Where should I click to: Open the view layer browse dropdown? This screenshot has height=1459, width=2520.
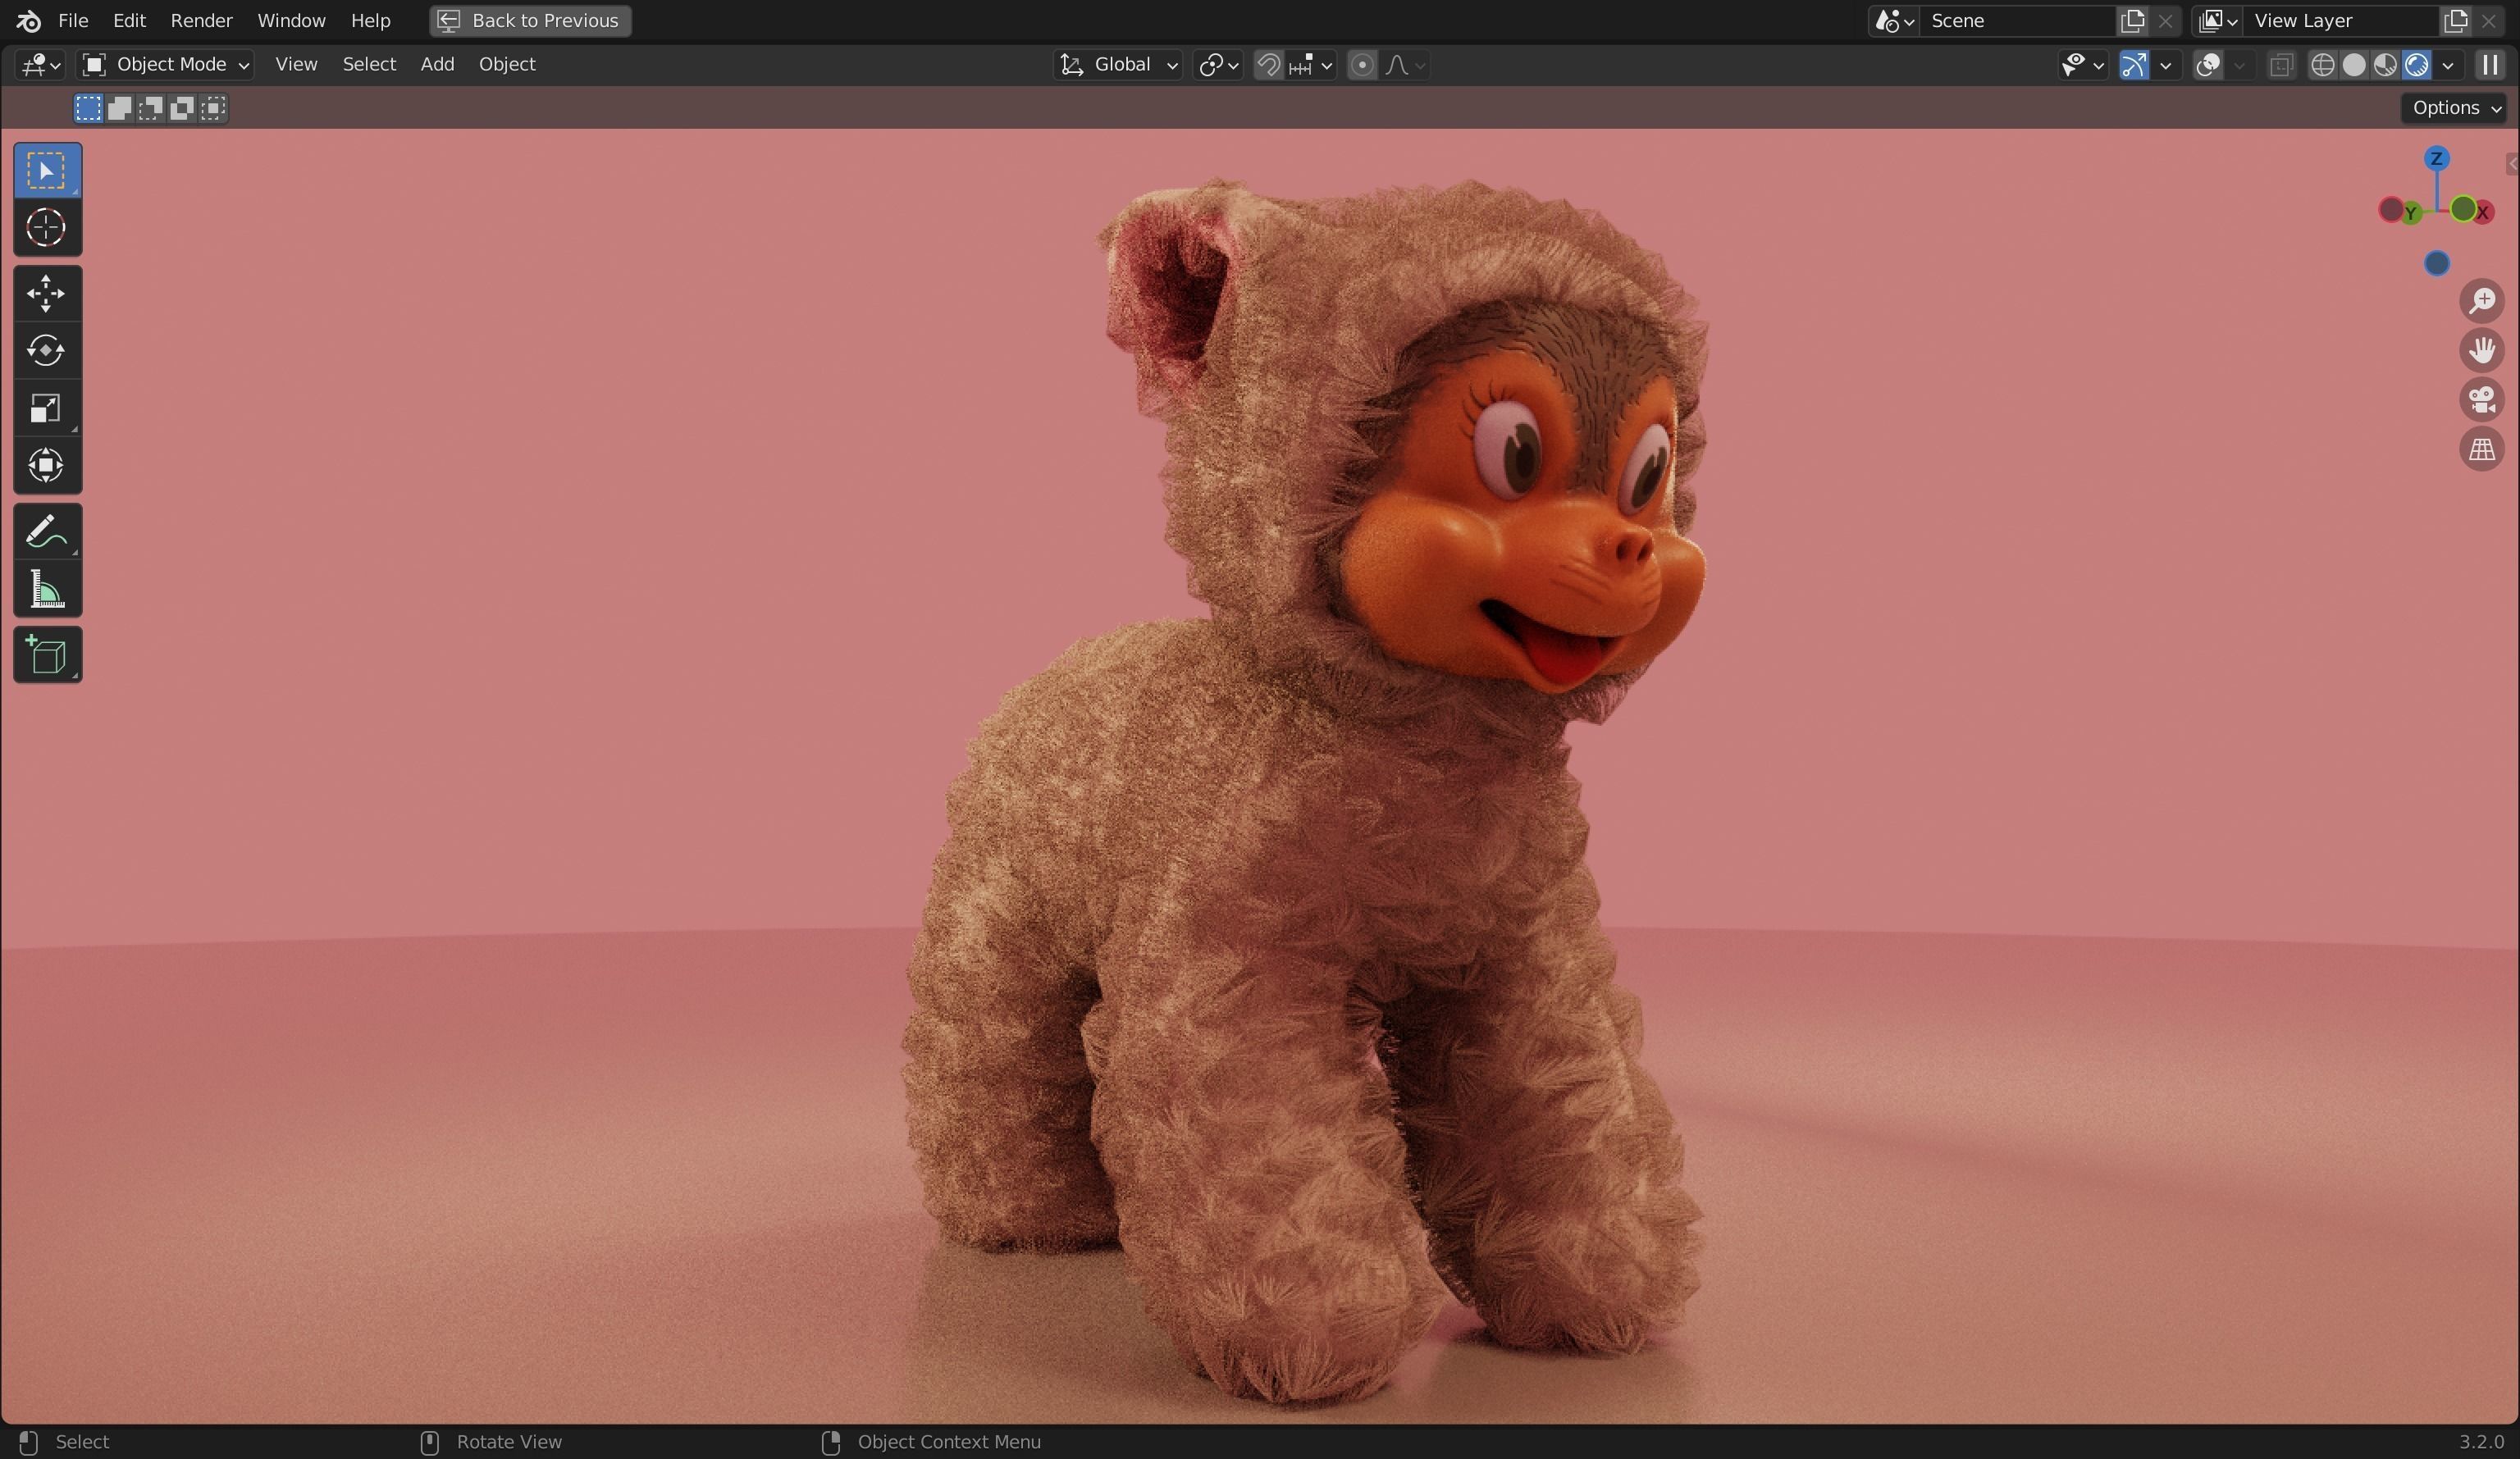coord(2217,20)
